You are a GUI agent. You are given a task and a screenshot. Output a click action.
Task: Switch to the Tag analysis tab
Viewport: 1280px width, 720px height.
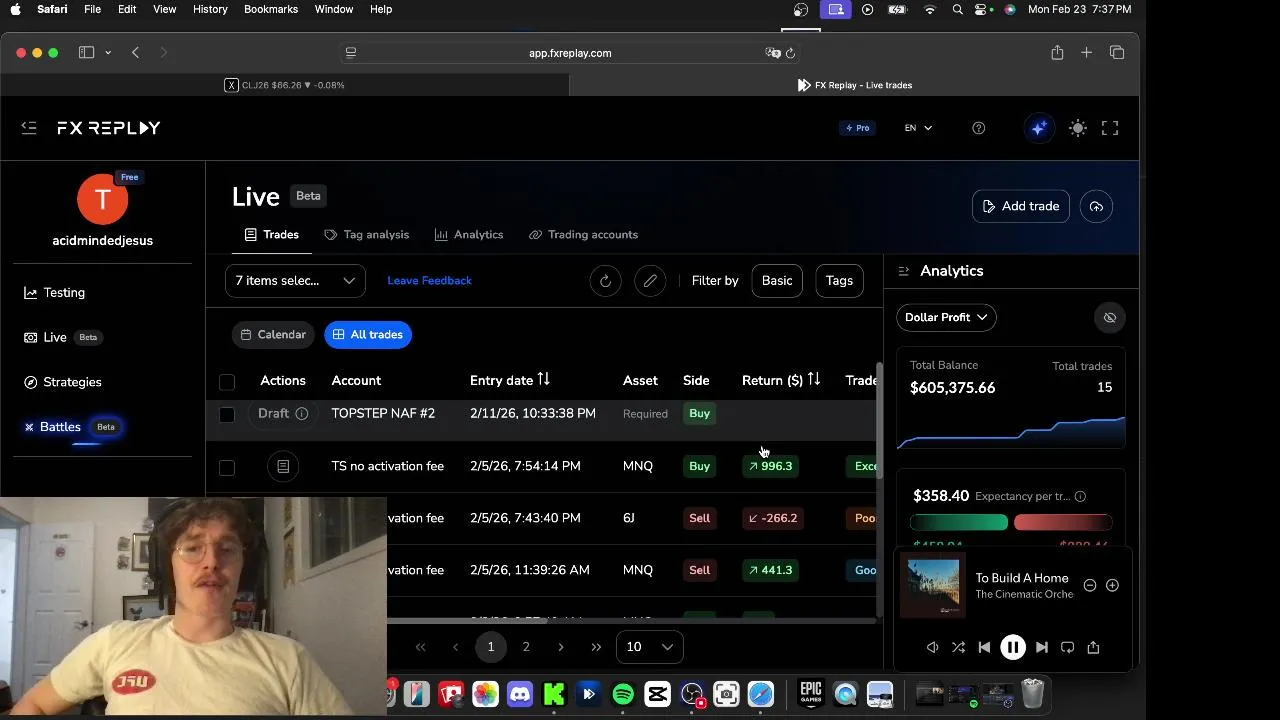click(367, 235)
